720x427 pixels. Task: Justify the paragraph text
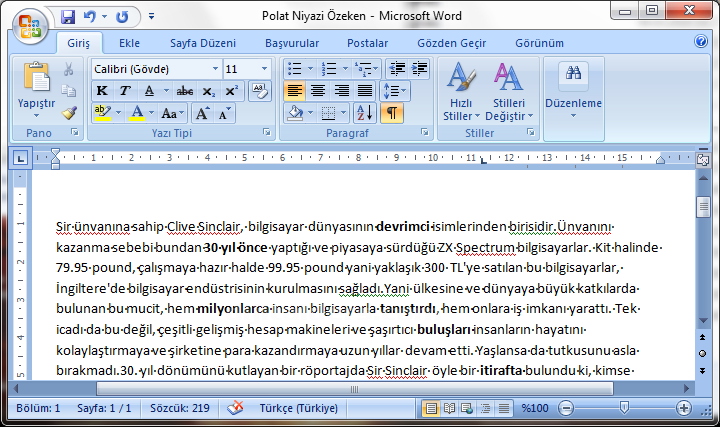(x=365, y=91)
